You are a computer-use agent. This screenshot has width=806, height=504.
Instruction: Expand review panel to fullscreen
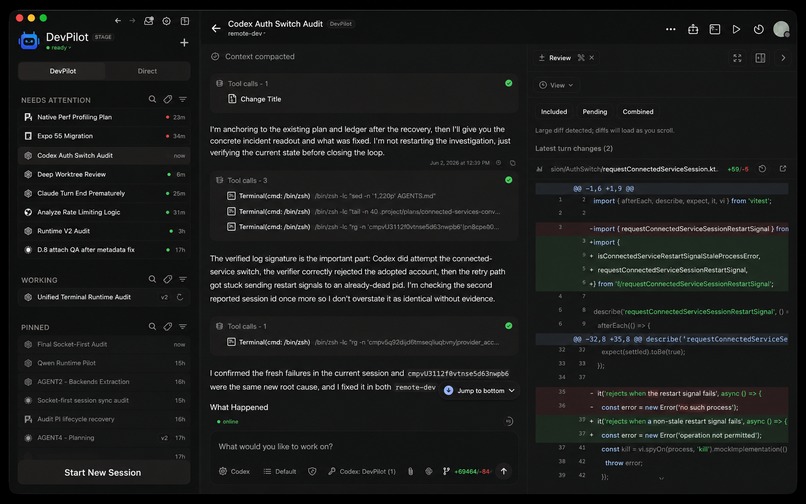pyautogui.click(x=737, y=58)
